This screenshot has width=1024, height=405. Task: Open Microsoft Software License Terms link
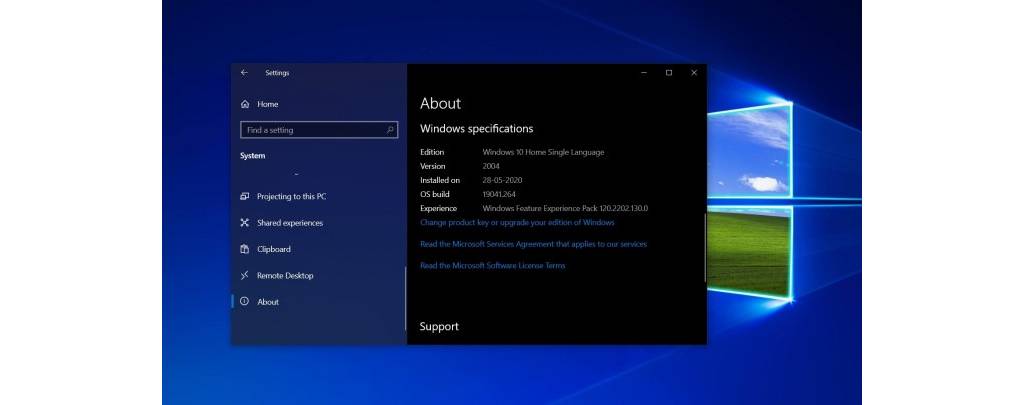pyautogui.click(x=492, y=265)
